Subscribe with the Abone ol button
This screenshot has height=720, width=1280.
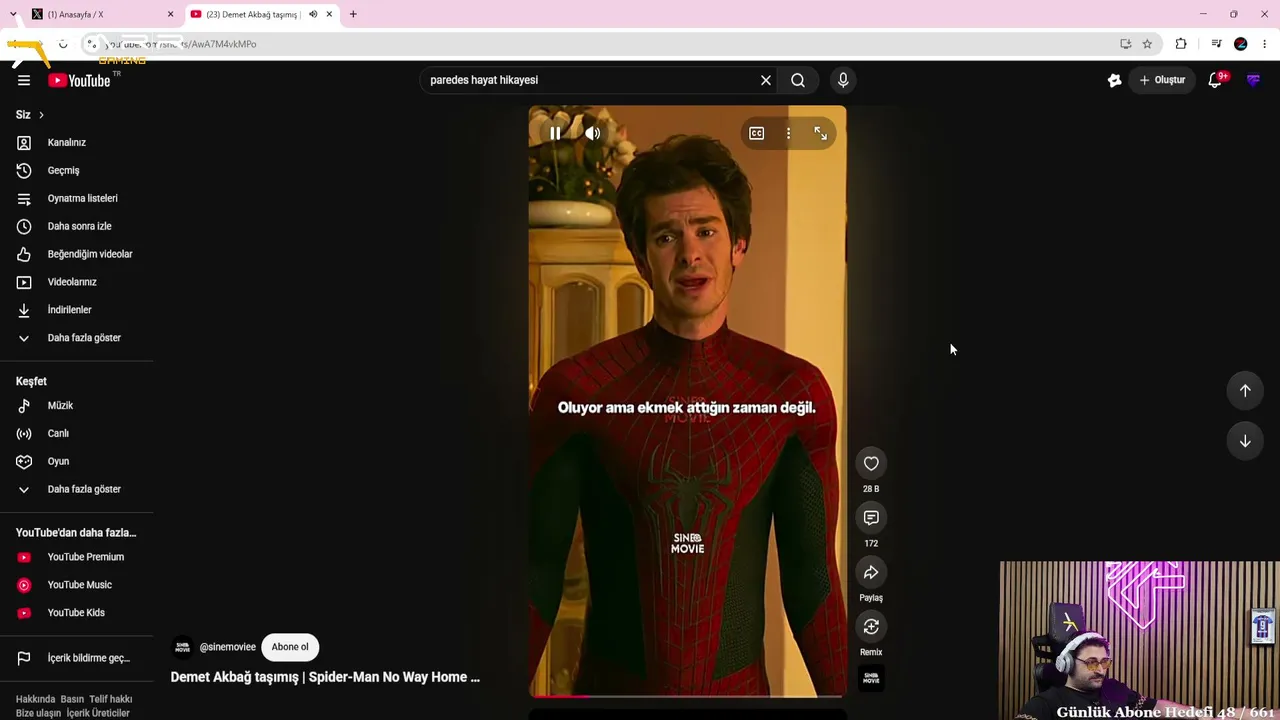click(290, 647)
